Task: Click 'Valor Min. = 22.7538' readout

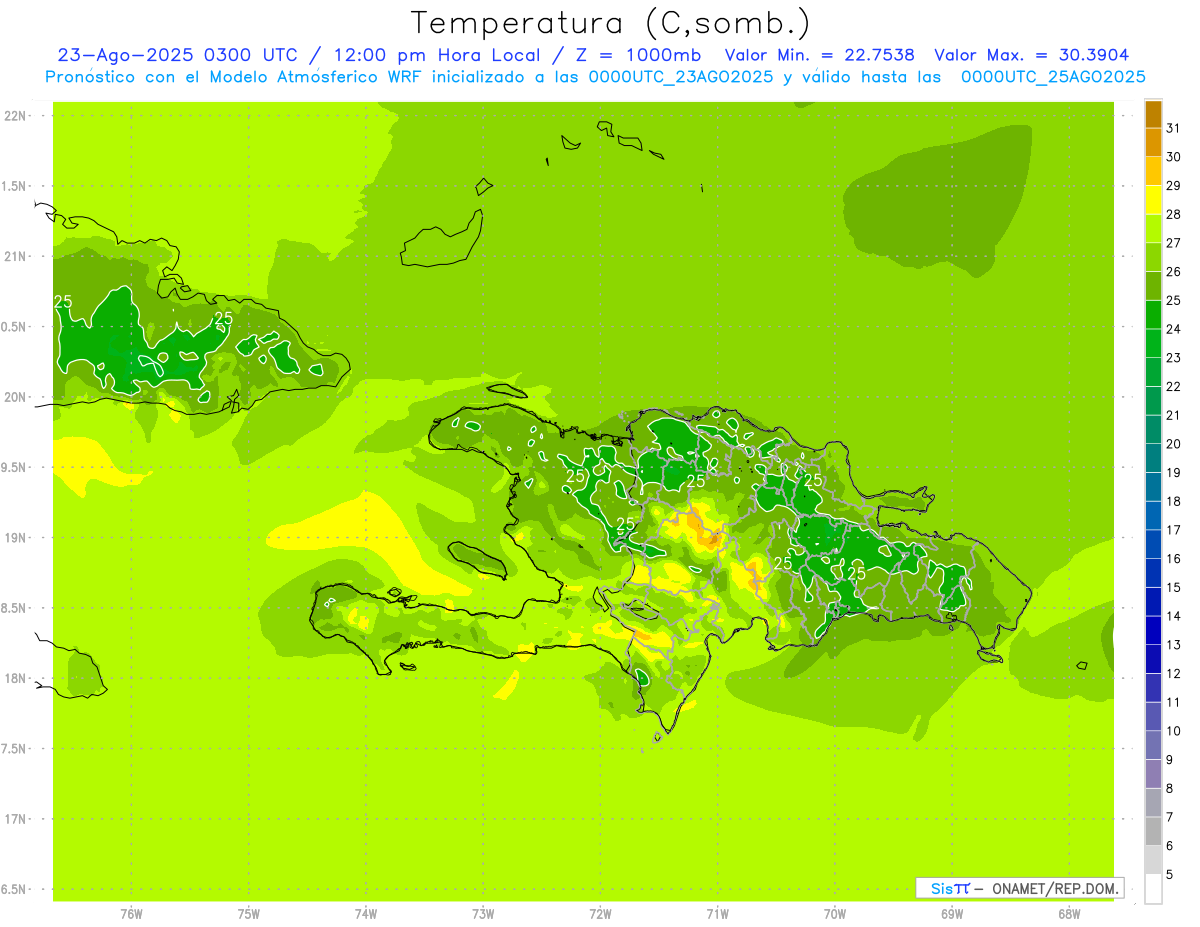Action: [x=819, y=55]
